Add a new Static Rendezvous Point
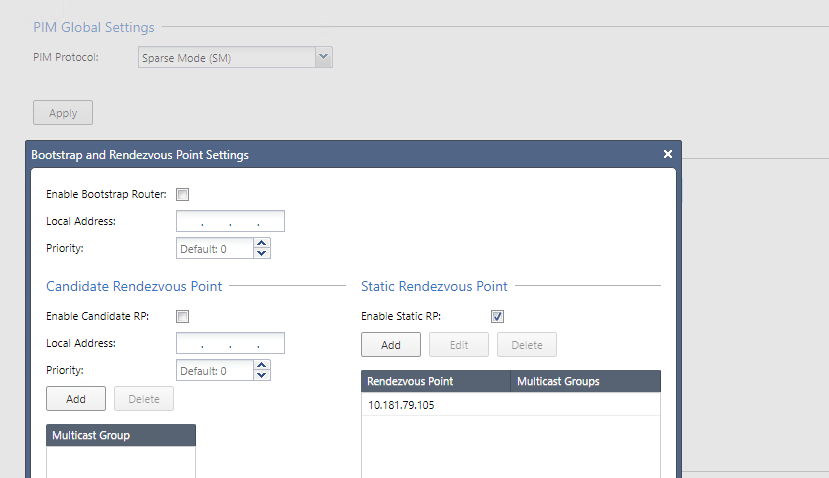Image resolution: width=829 pixels, height=478 pixels. click(391, 345)
